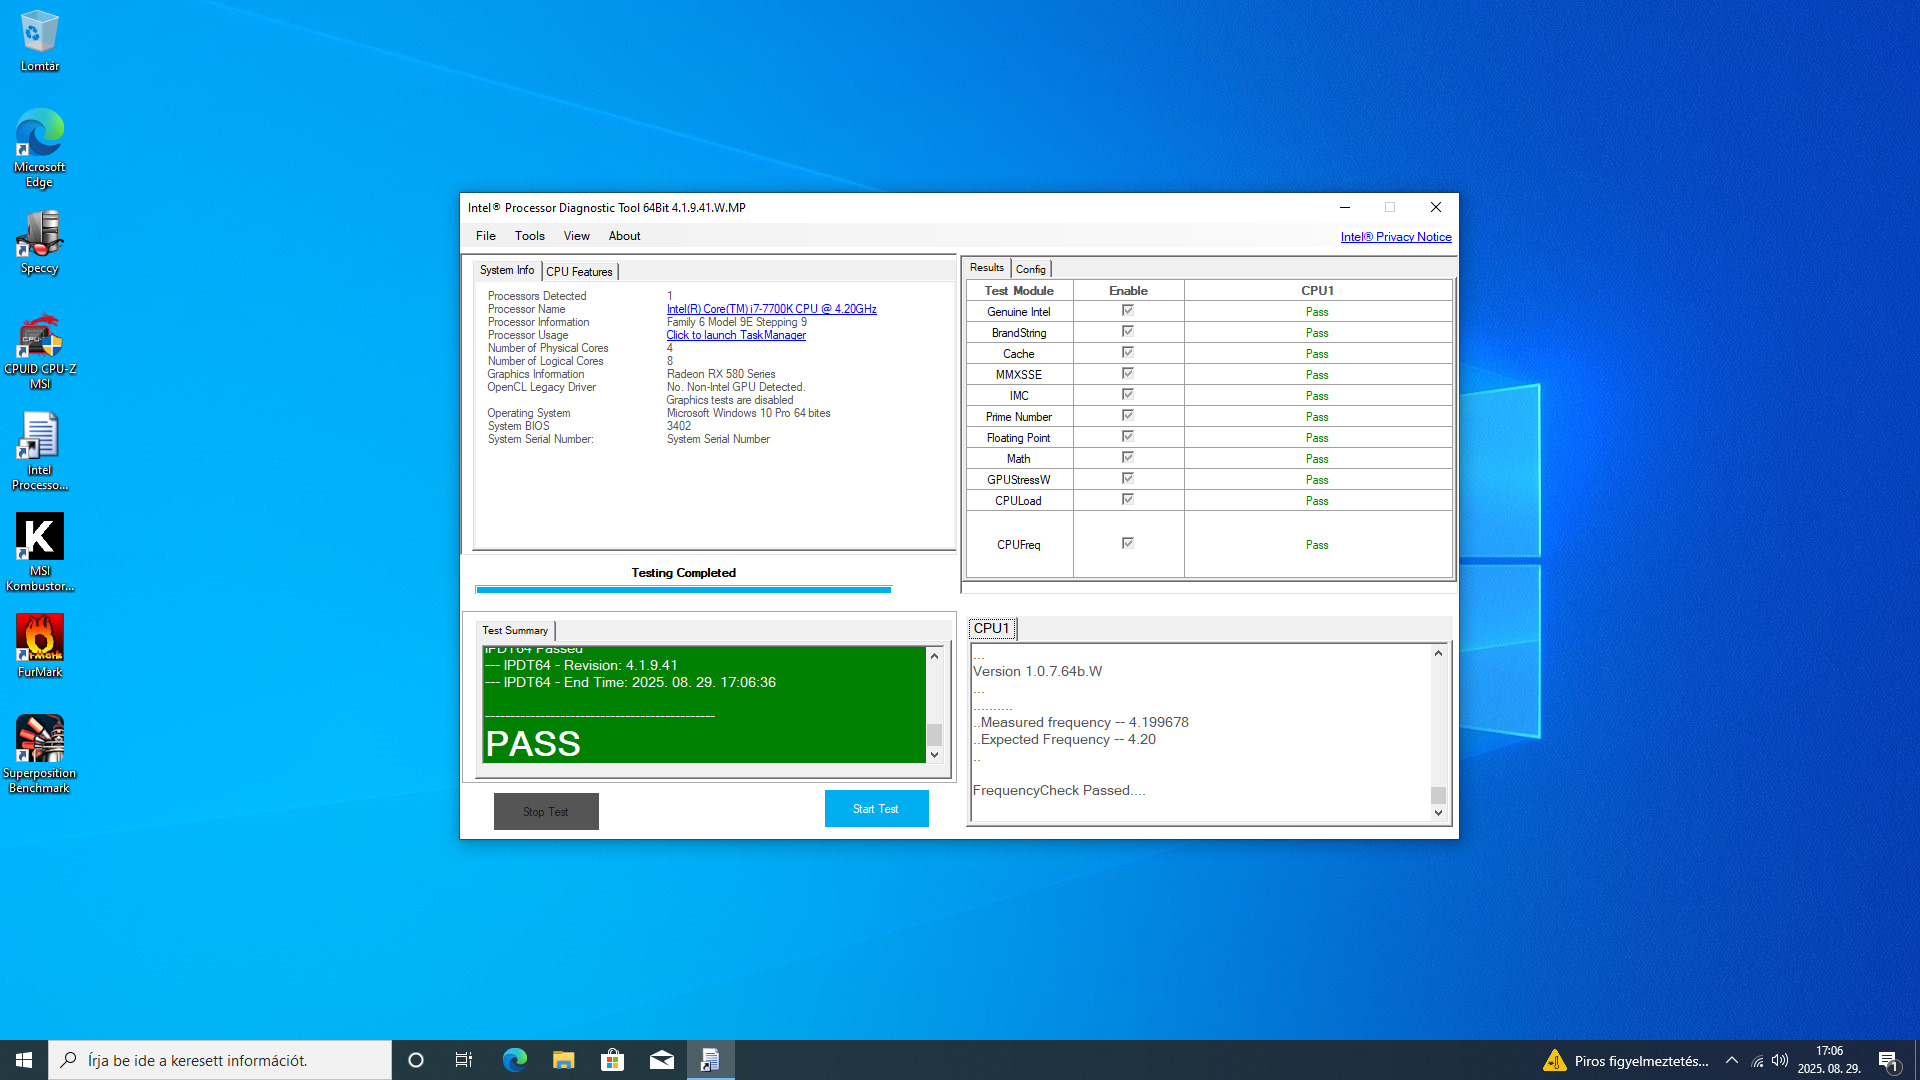Expand hidden system tray icons chevron

[x=1731, y=1060]
